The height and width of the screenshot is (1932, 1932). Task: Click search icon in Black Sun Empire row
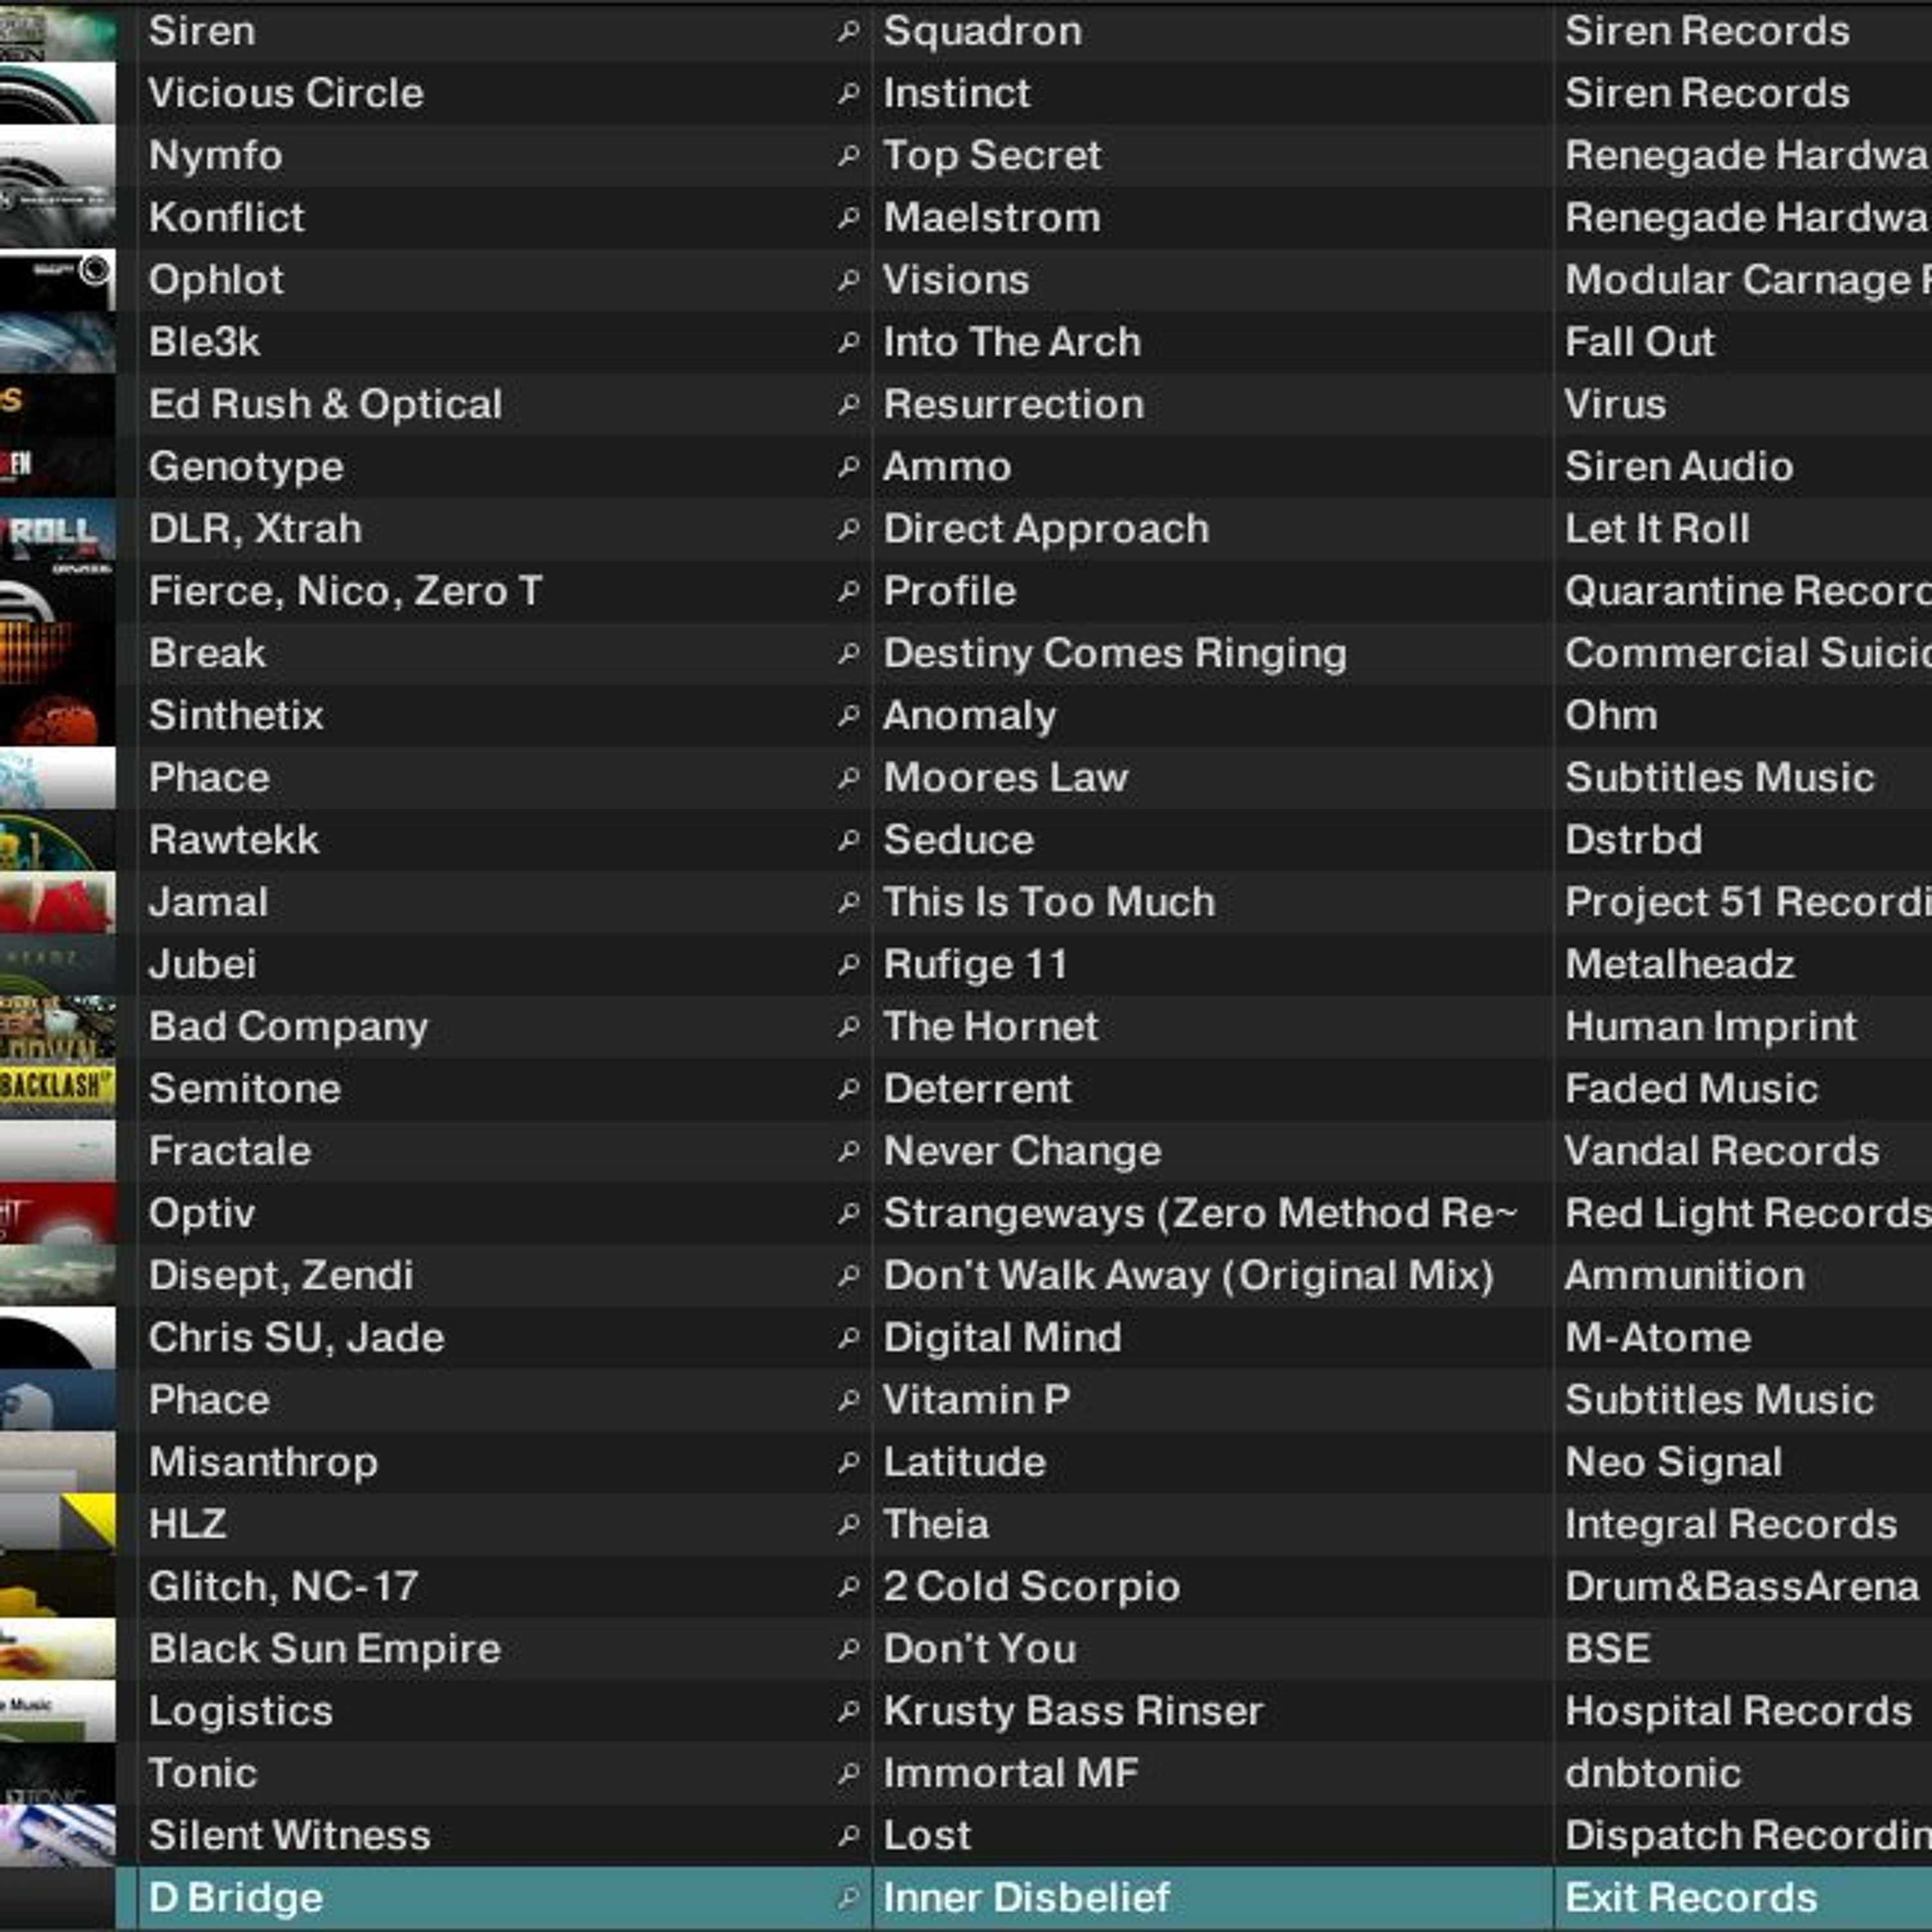point(848,1649)
